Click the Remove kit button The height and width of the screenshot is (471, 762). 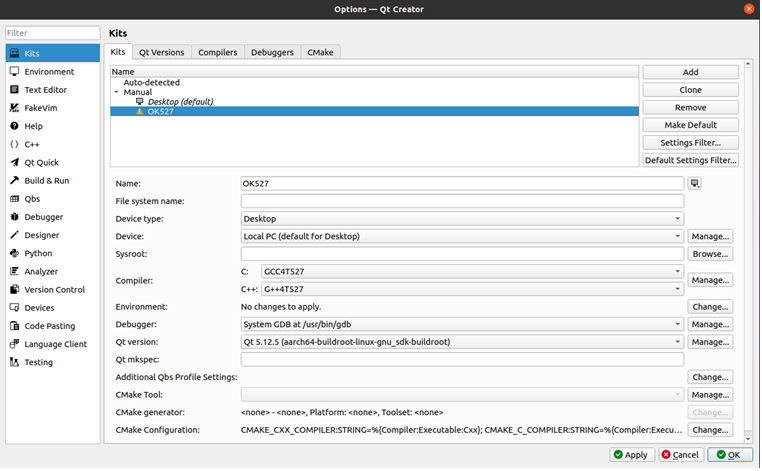coord(691,107)
